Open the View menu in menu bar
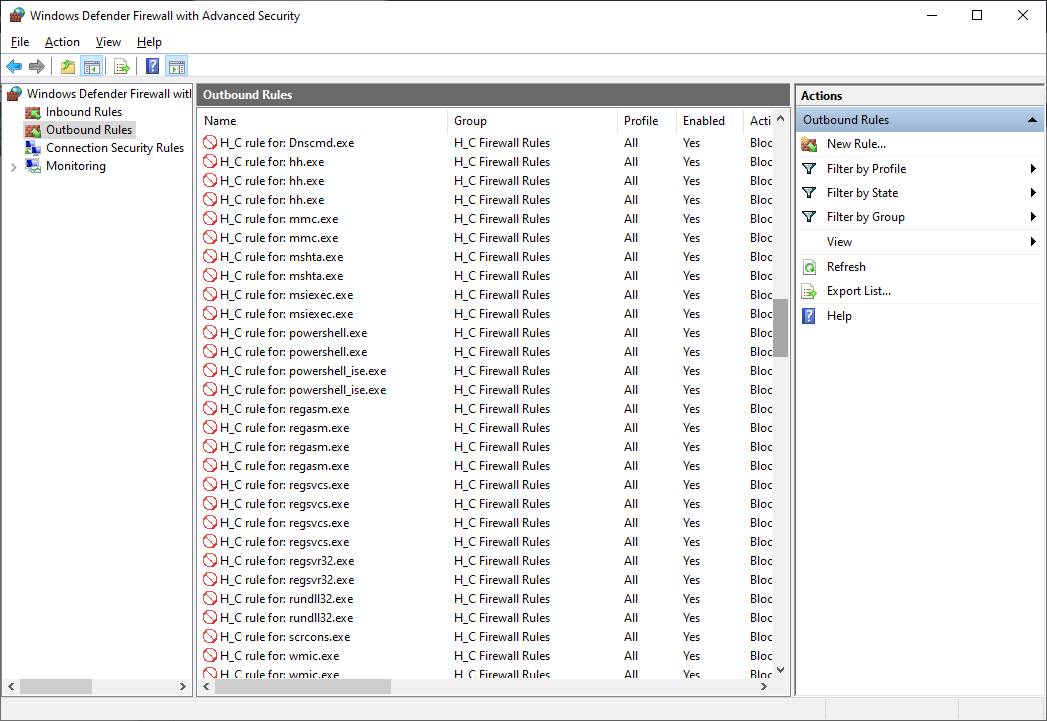The image size is (1047, 721). [x=108, y=42]
